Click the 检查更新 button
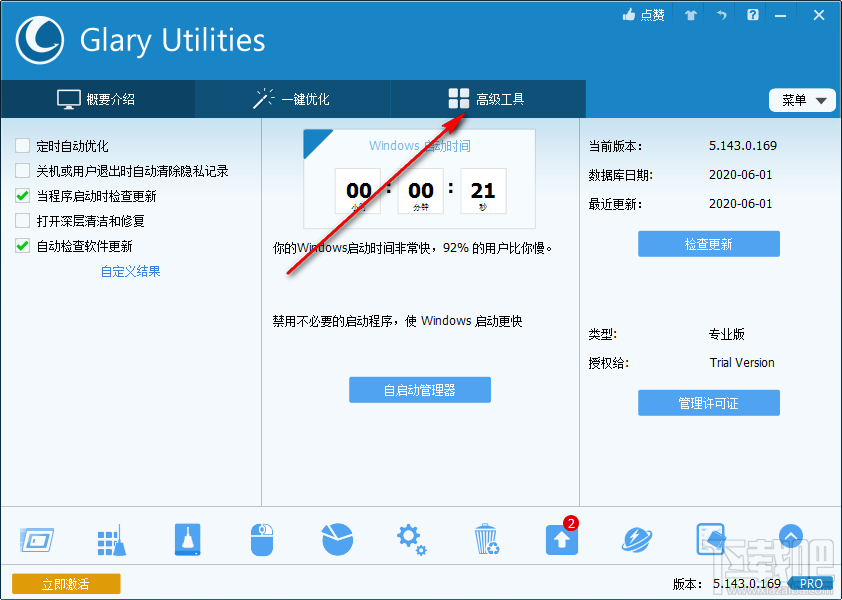842x600 pixels. pos(708,243)
